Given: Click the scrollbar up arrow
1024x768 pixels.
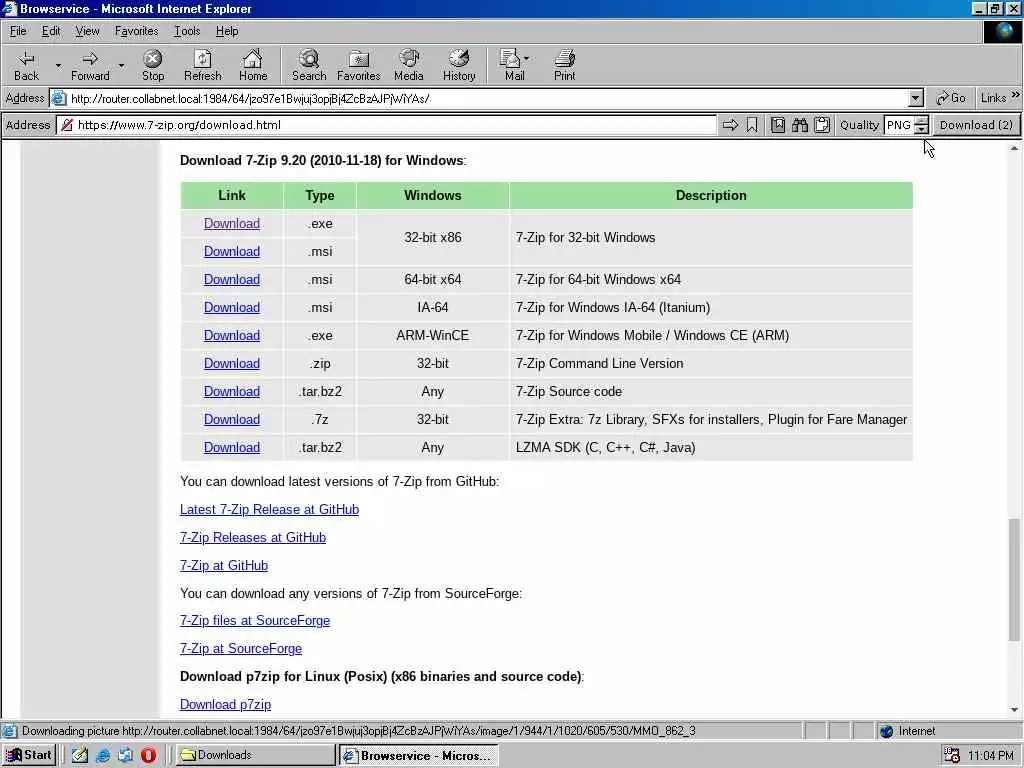Looking at the screenshot, I should coord(1014,149).
